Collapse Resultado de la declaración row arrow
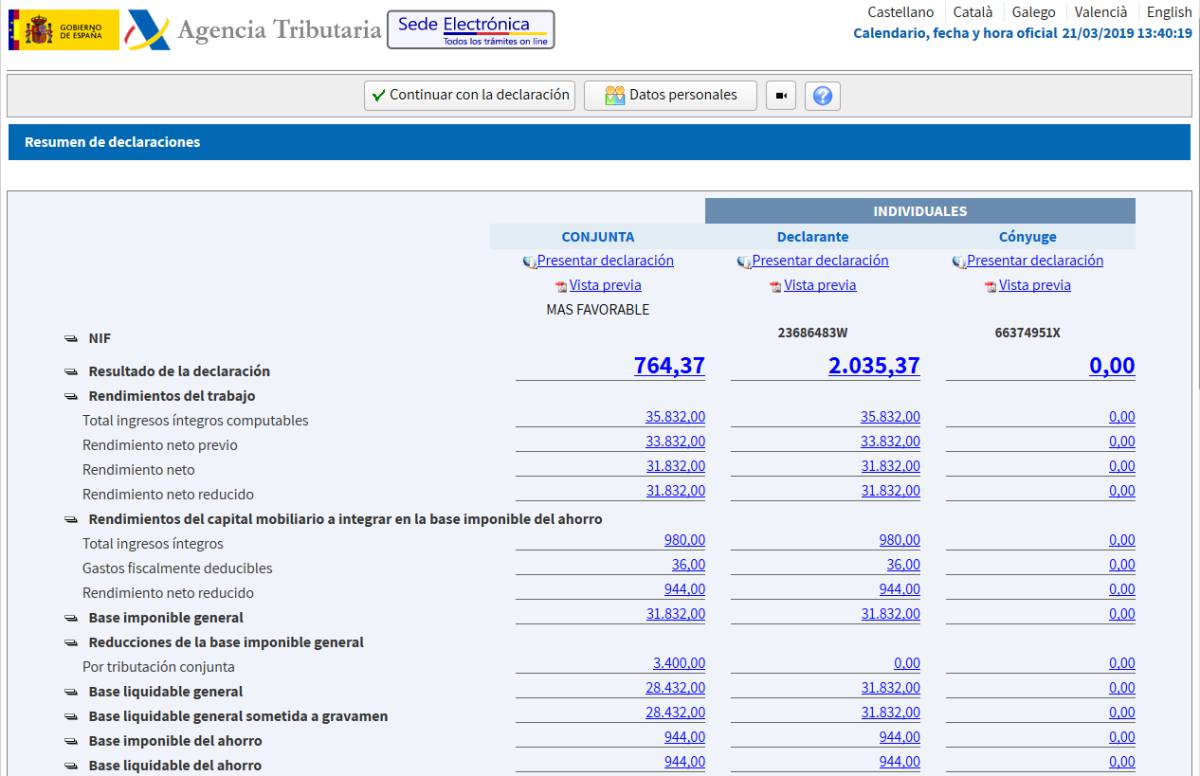Screen dimensions: 1200x776 point(71,372)
